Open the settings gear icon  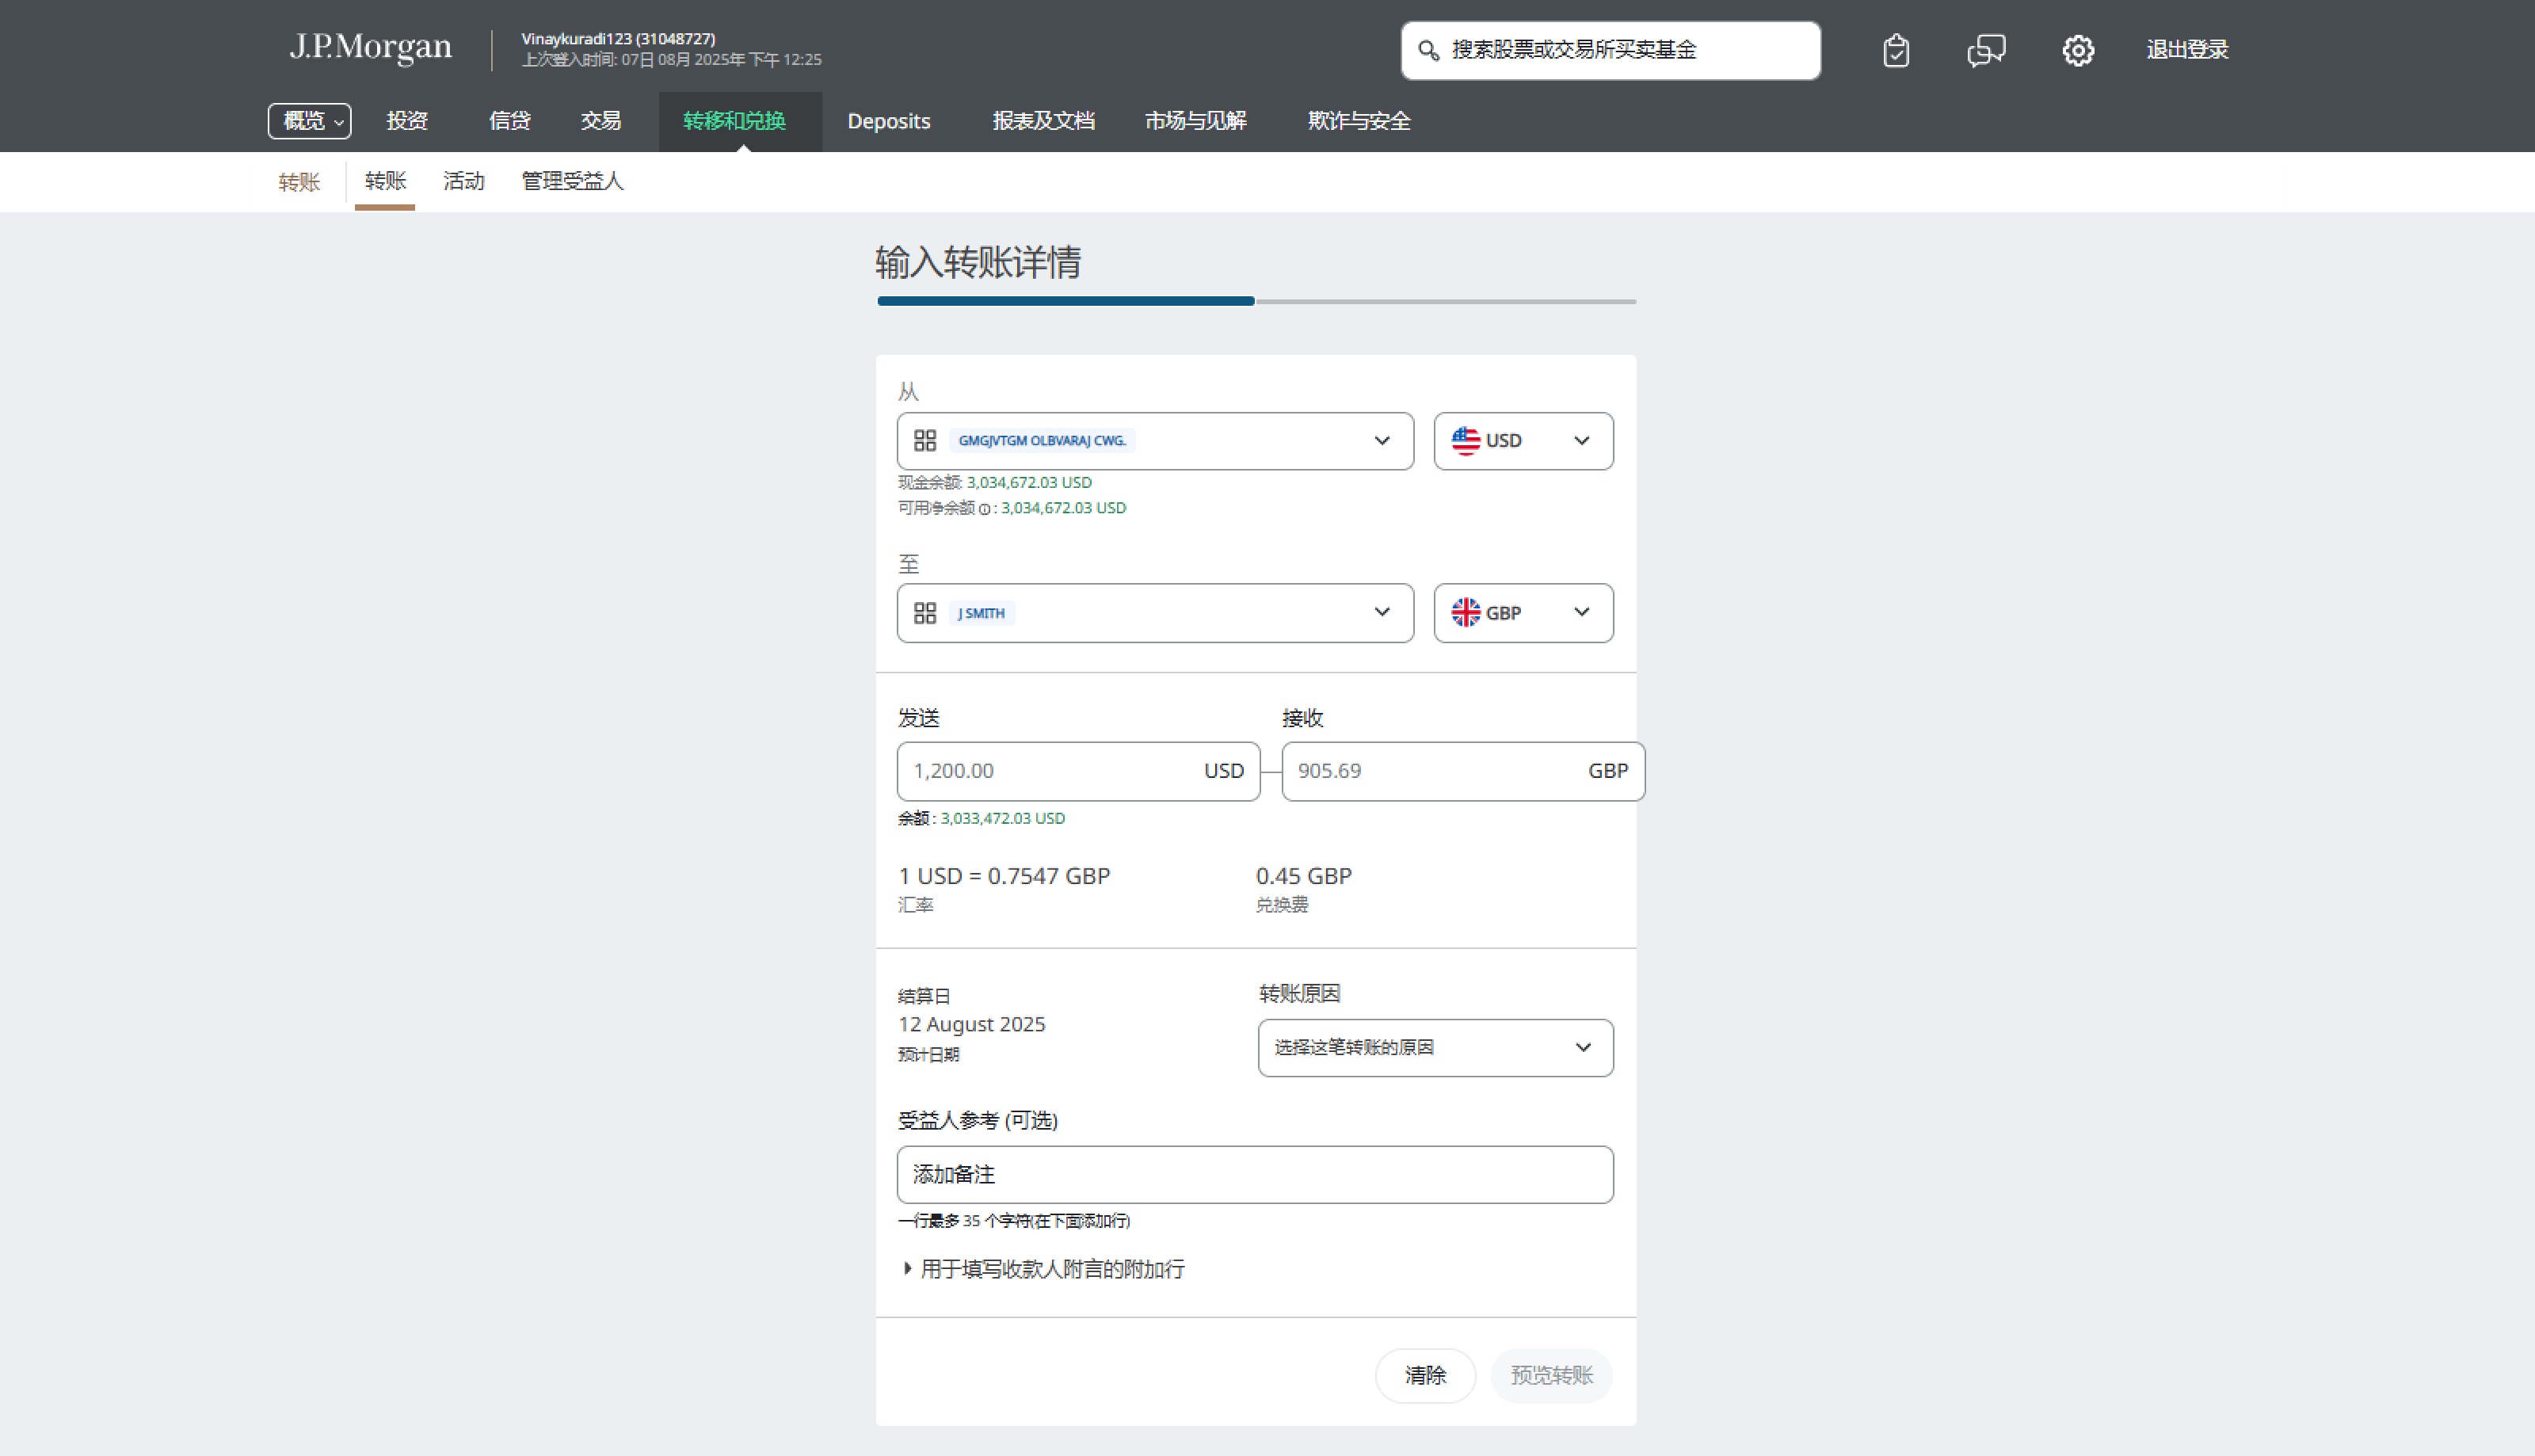pos(2078,50)
